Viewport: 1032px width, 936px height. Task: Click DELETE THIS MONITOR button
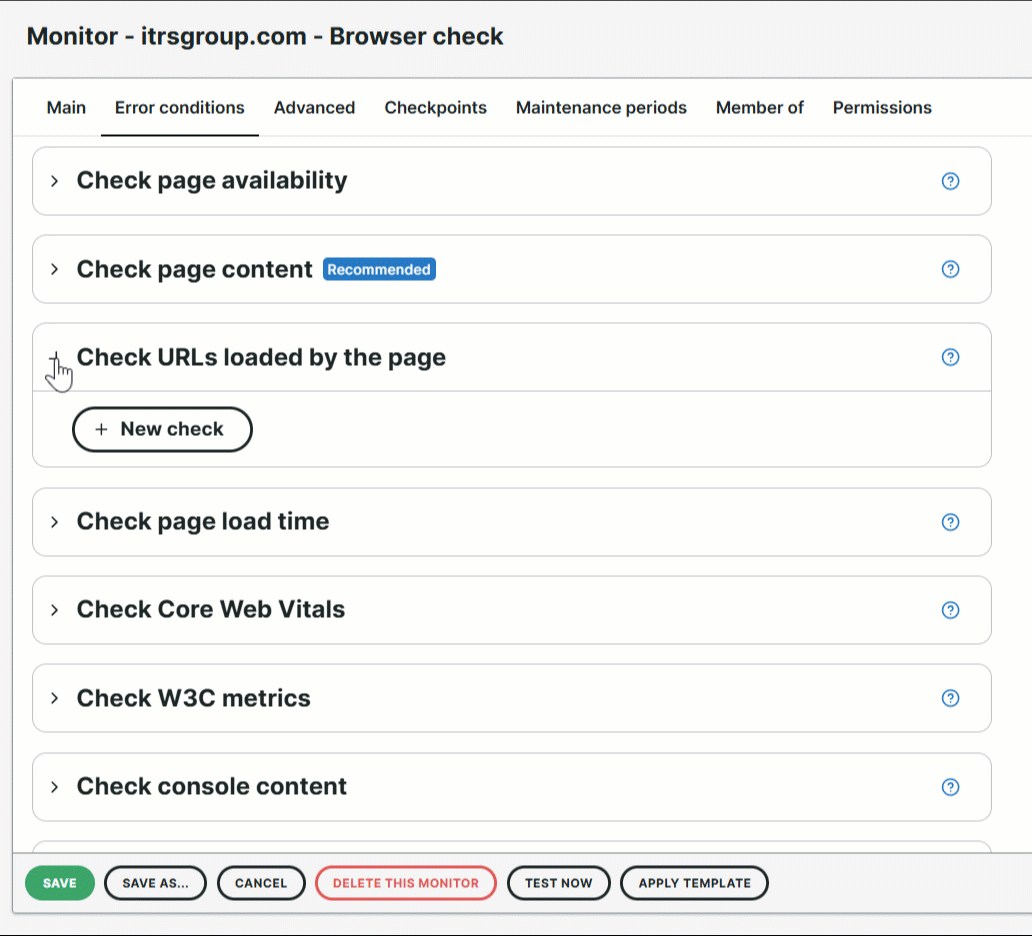coord(405,883)
